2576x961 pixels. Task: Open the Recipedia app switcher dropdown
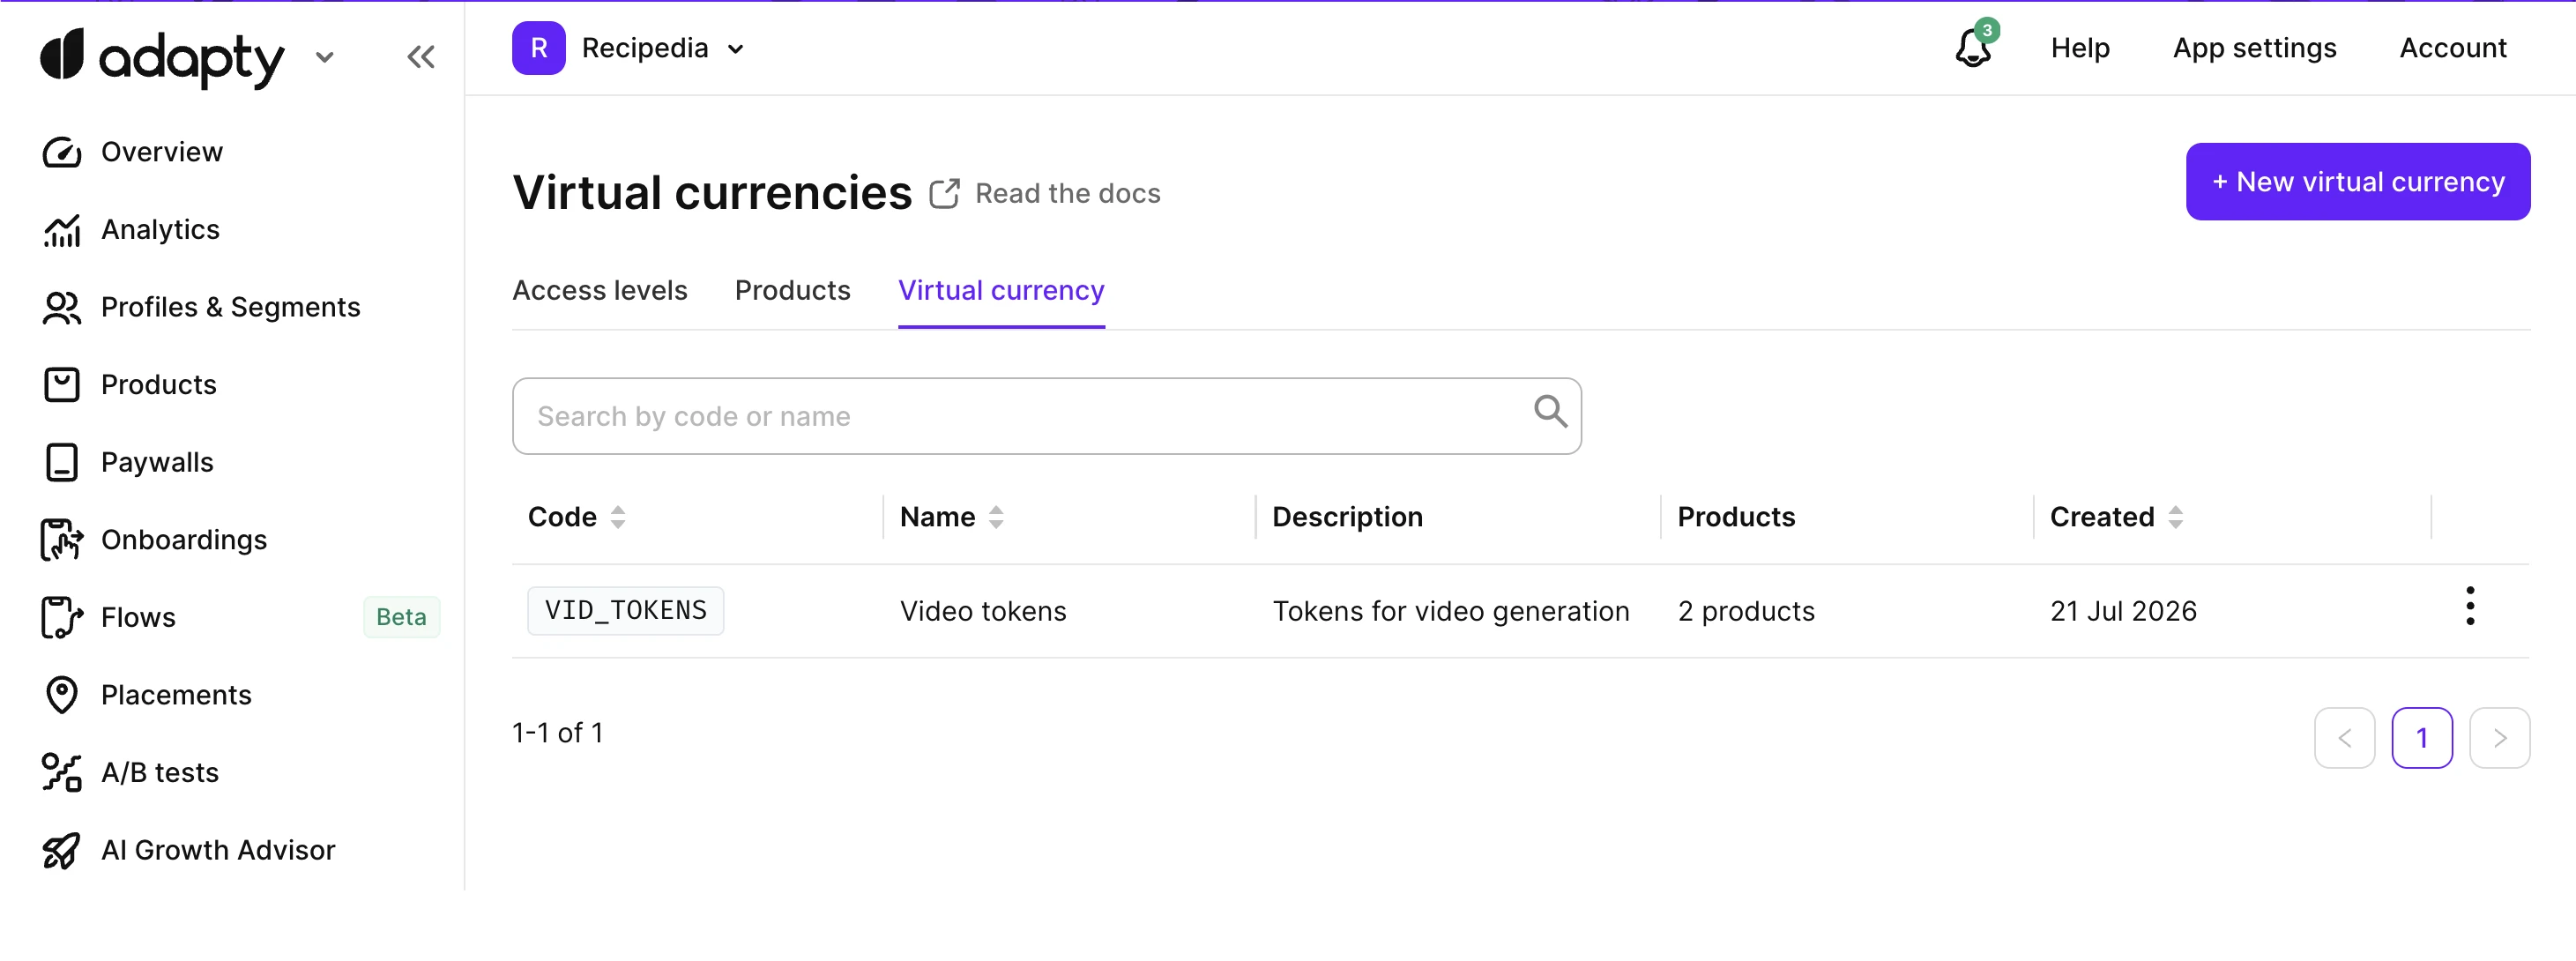(735, 49)
